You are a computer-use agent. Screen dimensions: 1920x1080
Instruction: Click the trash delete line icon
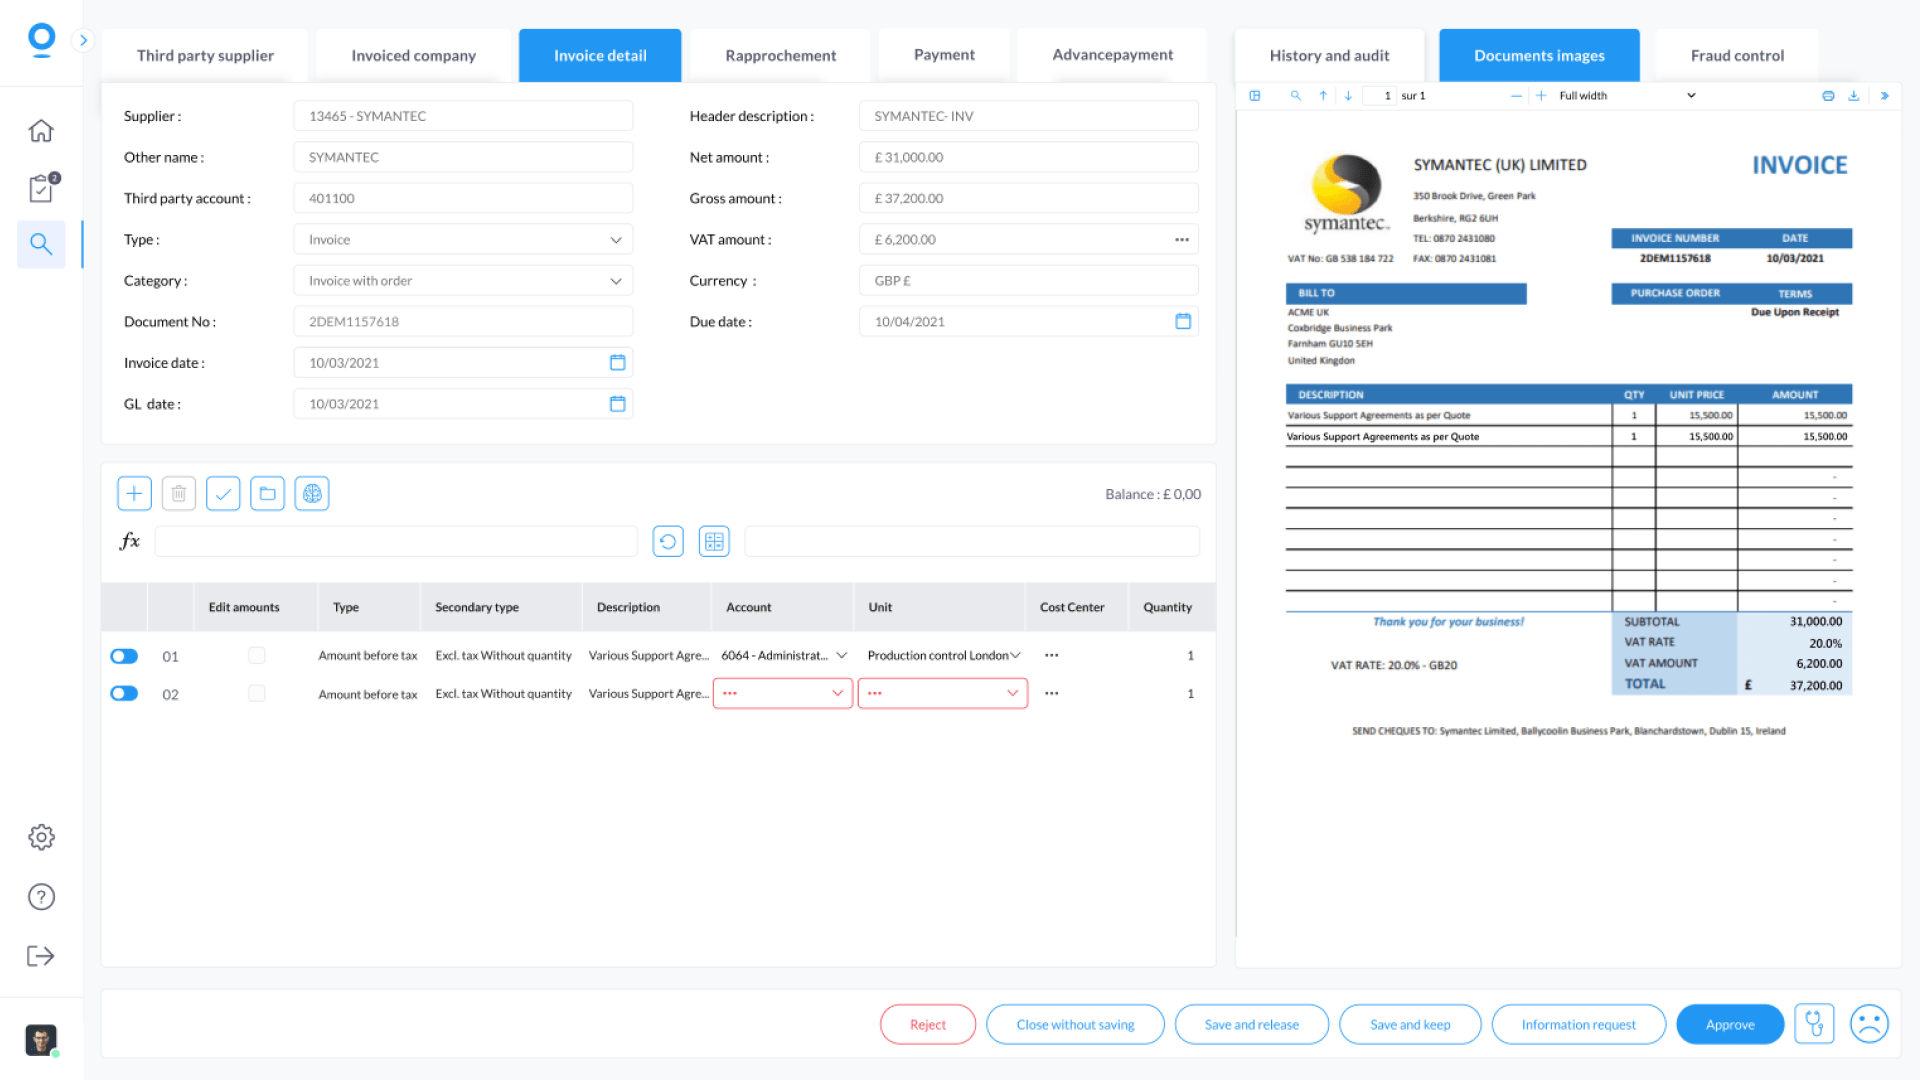178,493
